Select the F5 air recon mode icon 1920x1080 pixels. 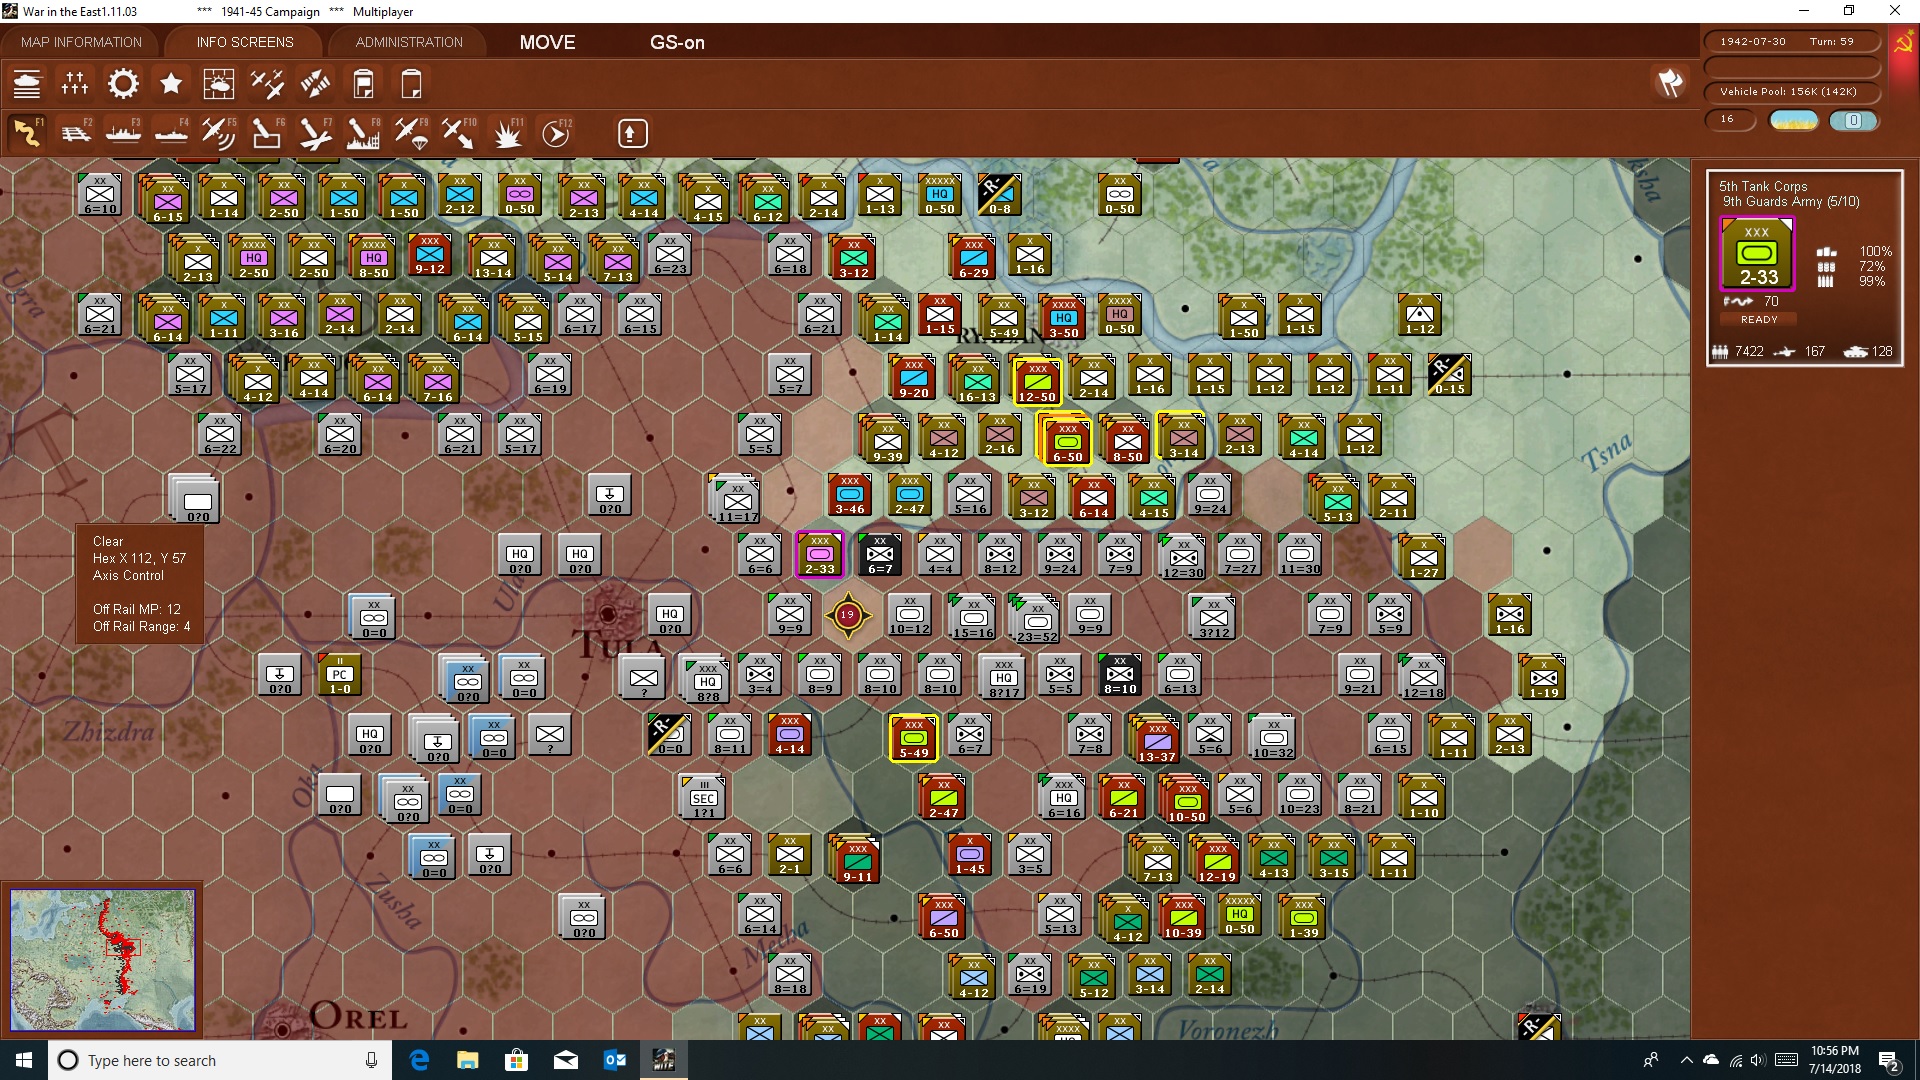pos(218,133)
